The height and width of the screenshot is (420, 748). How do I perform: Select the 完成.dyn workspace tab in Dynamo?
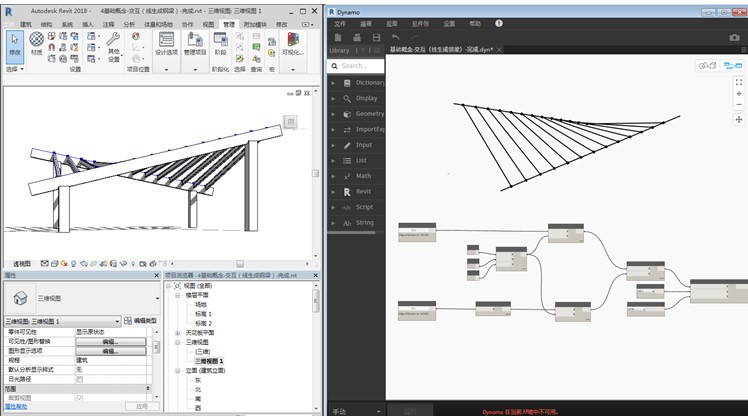point(441,49)
